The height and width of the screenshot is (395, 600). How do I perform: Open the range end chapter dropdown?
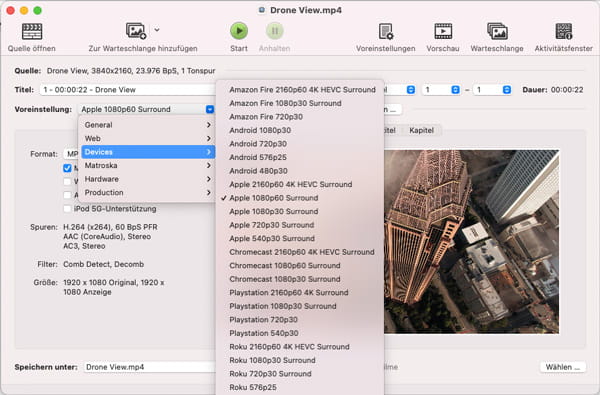pyautogui.click(x=492, y=90)
